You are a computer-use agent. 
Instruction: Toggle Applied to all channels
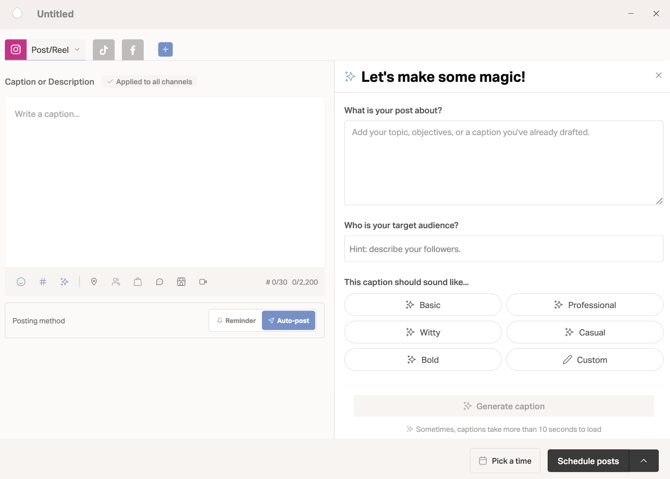click(x=150, y=82)
